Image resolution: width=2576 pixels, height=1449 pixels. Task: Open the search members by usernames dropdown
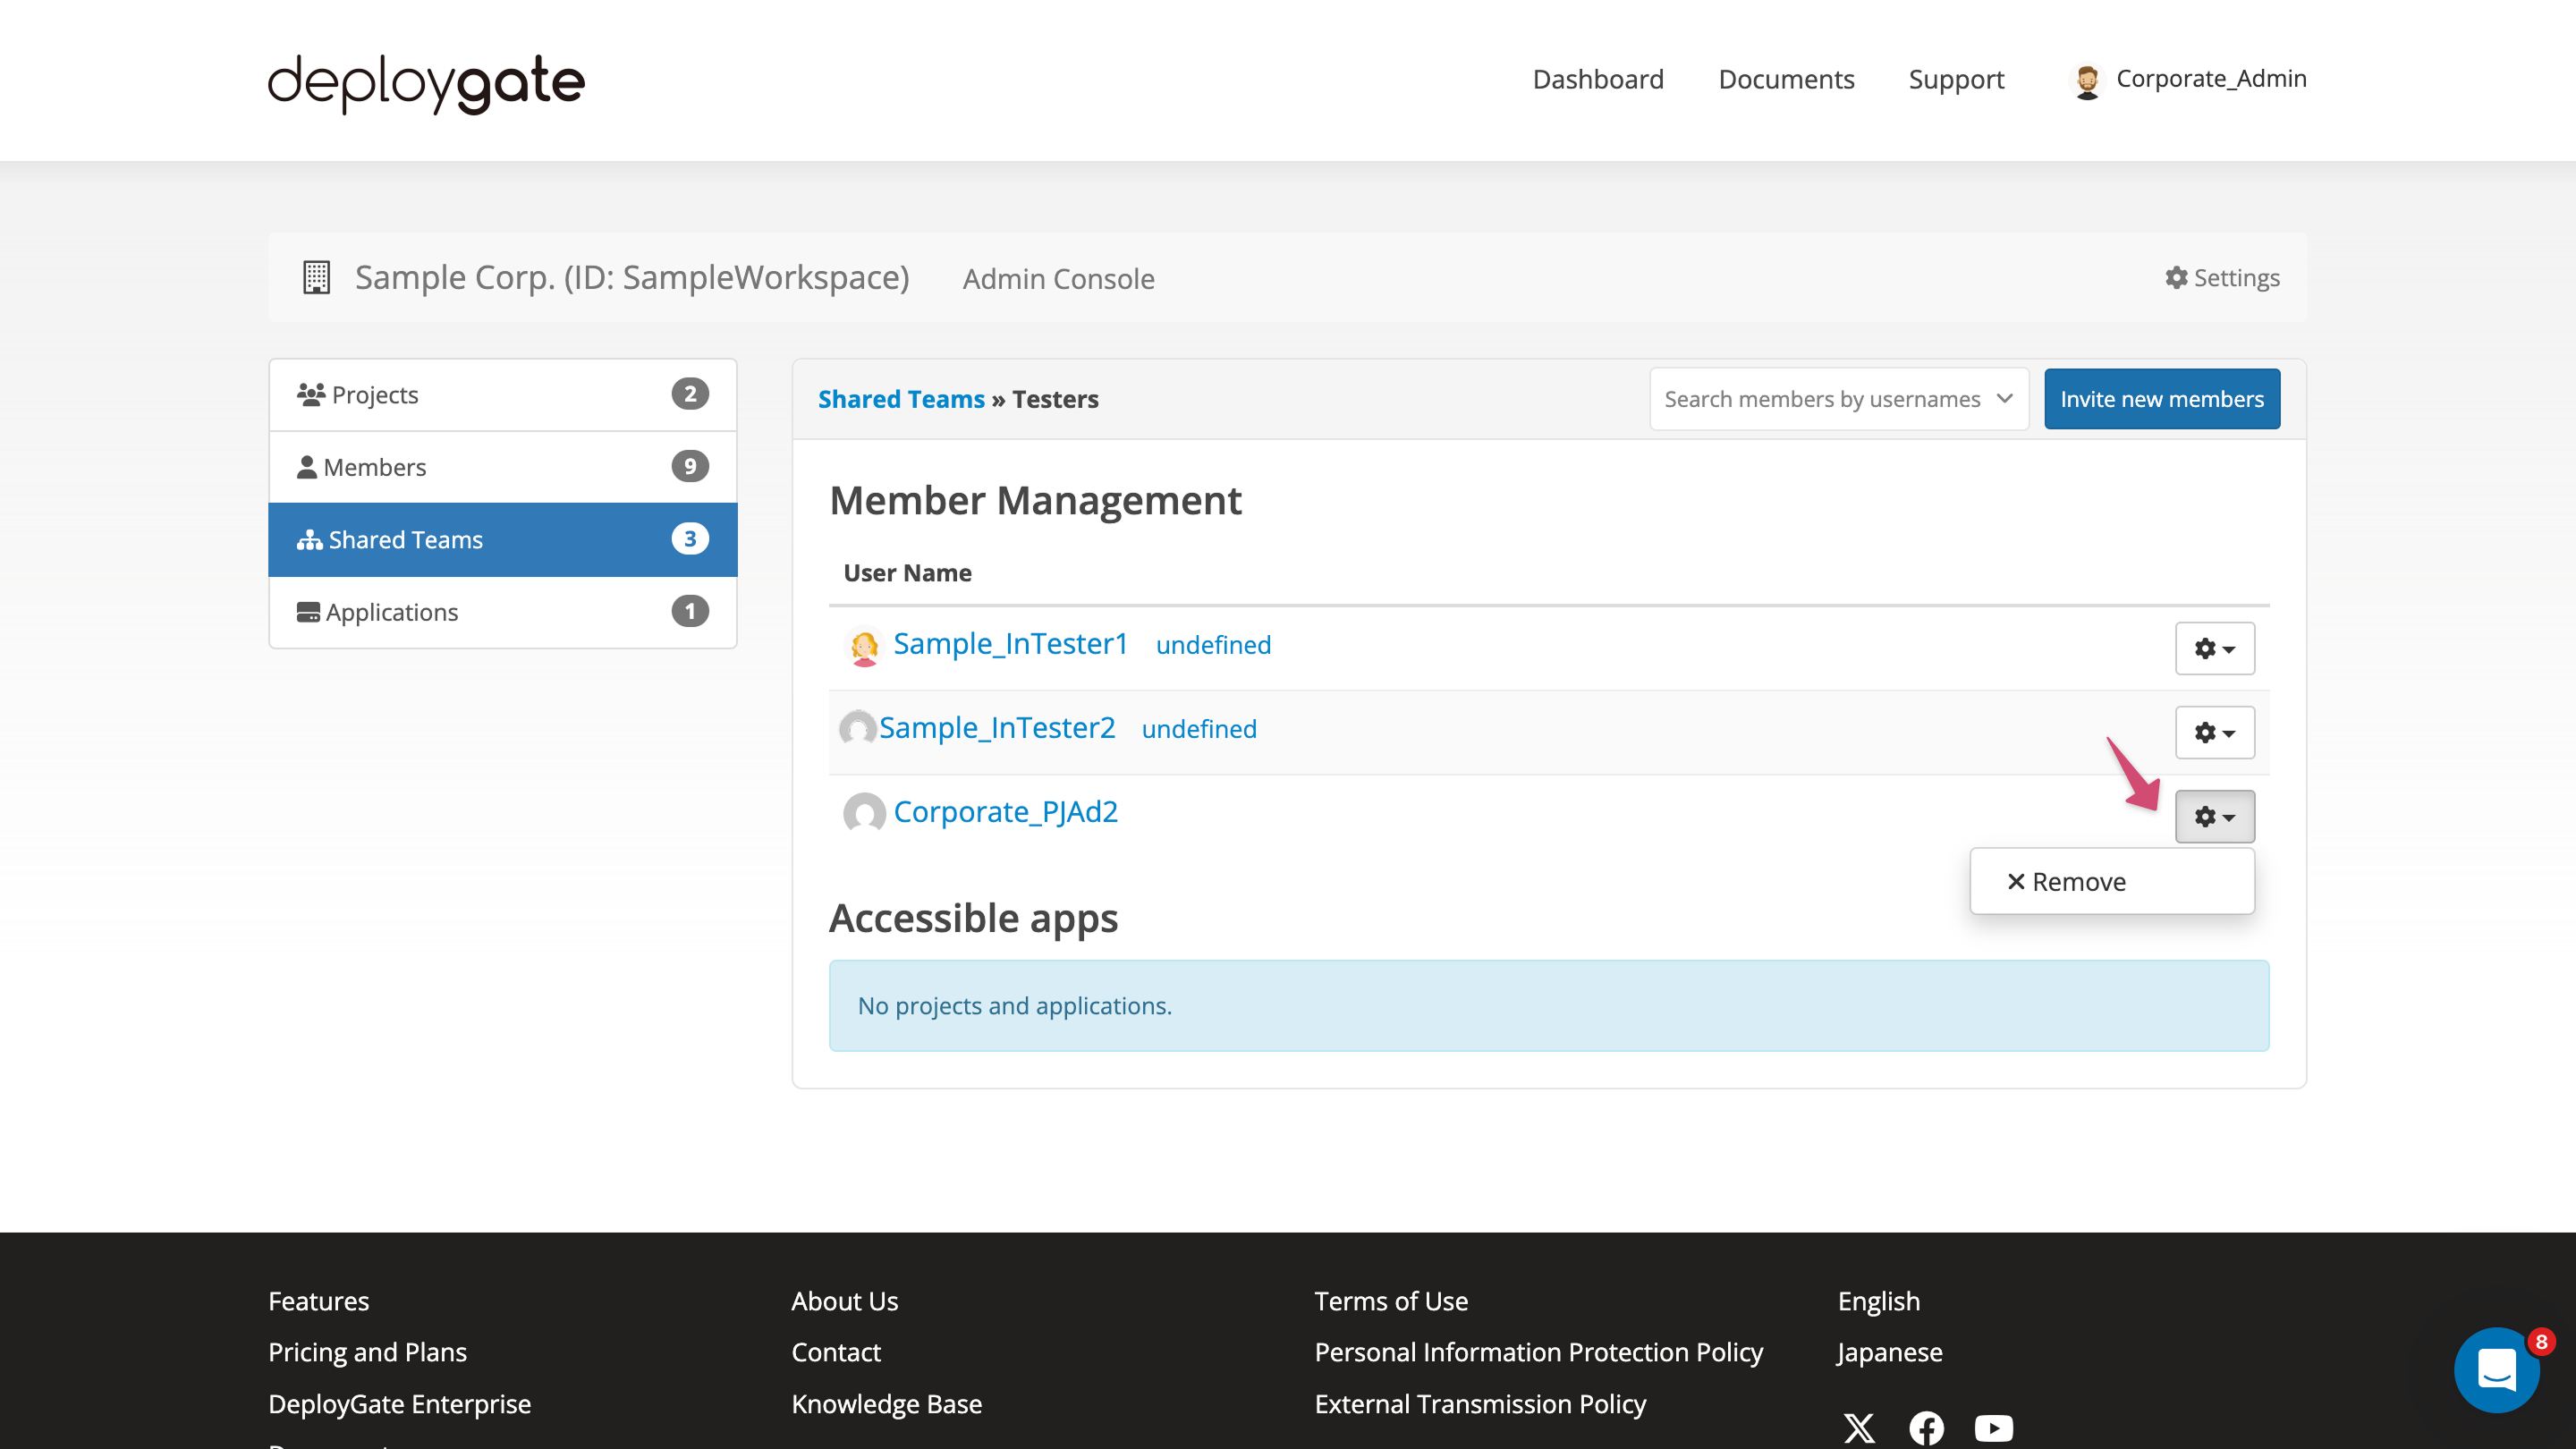pyautogui.click(x=1838, y=398)
